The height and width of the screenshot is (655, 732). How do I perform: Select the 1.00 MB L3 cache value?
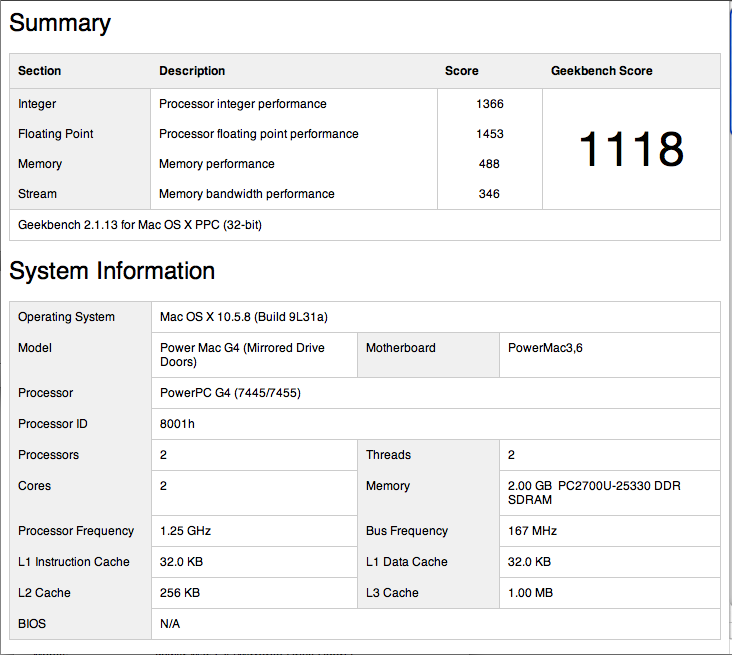coord(530,593)
